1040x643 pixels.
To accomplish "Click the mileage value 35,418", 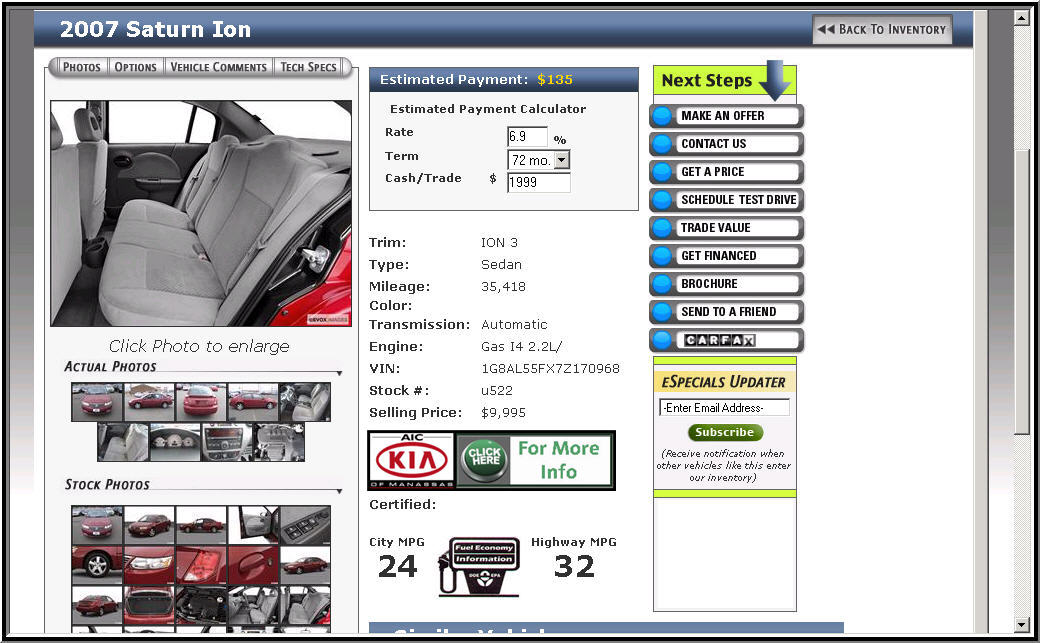I will pyautogui.click(x=503, y=287).
